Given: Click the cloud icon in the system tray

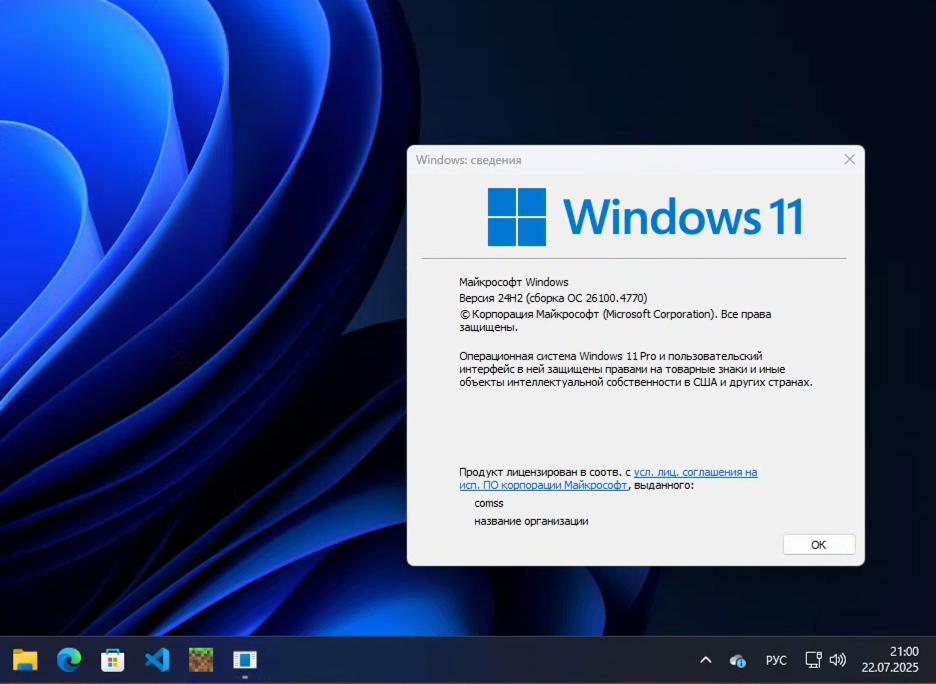Looking at the screenshot, I should click(737, 660).
